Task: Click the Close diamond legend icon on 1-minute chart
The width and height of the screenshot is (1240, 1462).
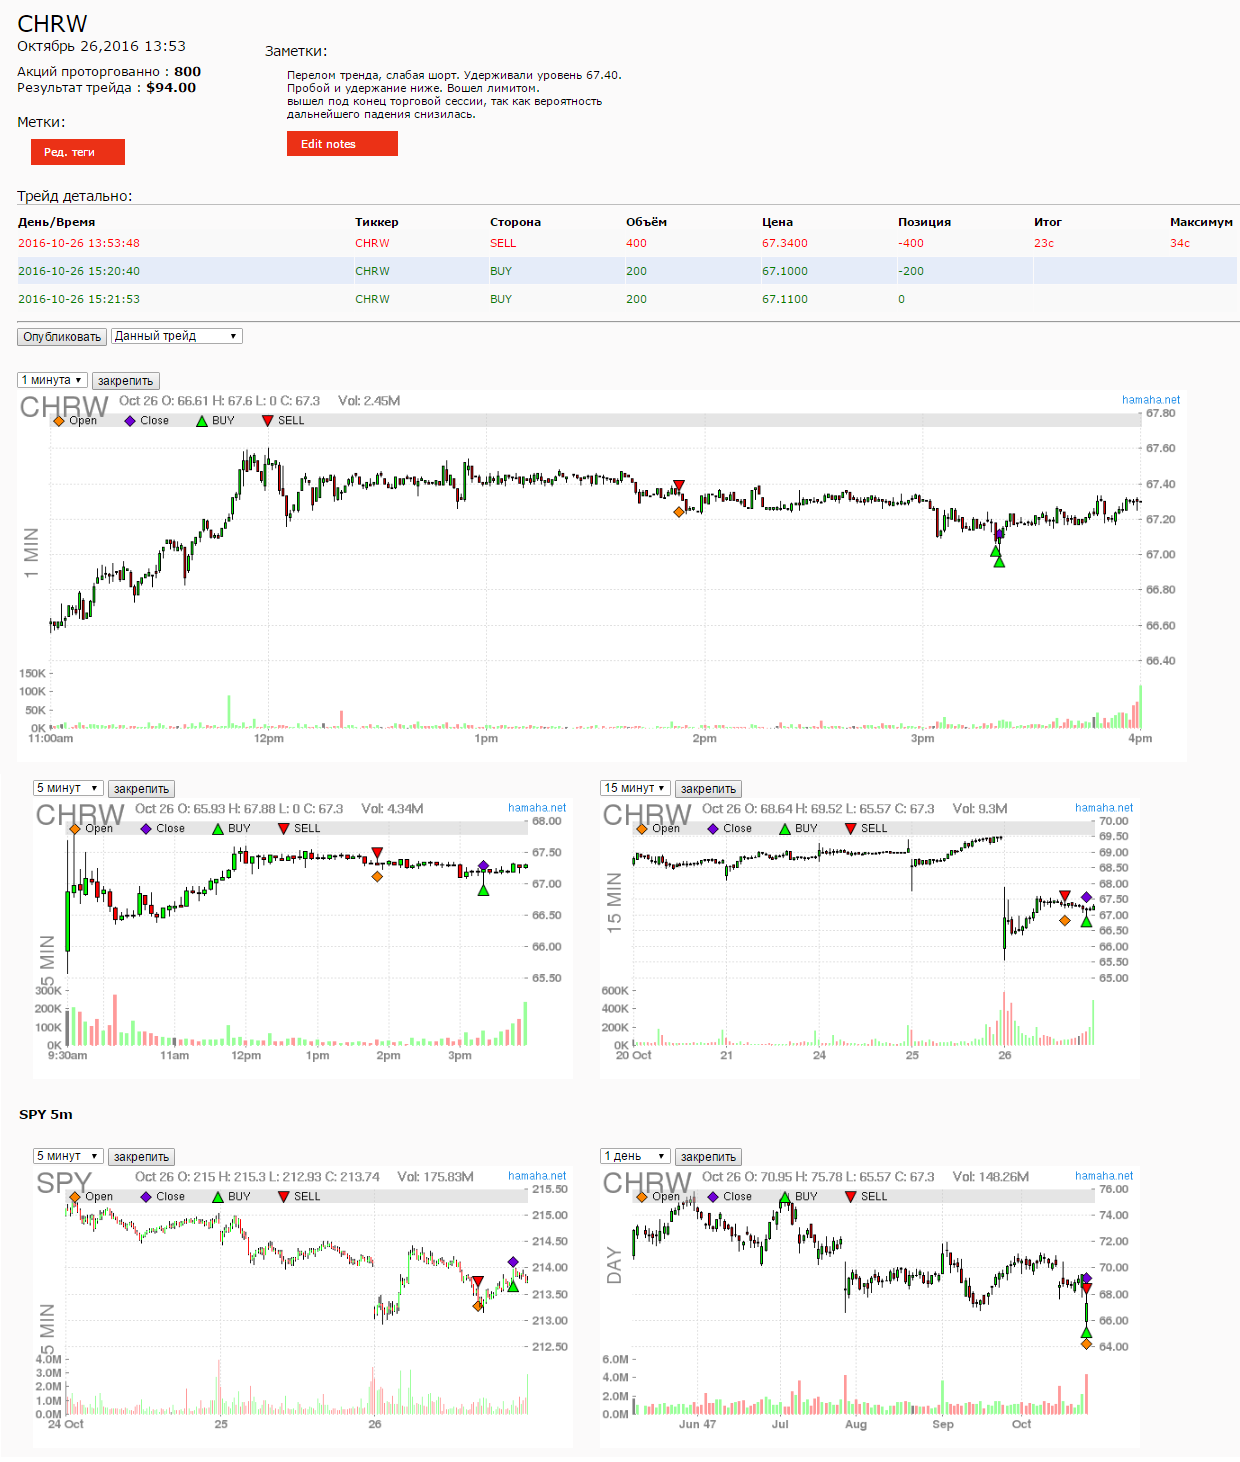Action: 130,421
